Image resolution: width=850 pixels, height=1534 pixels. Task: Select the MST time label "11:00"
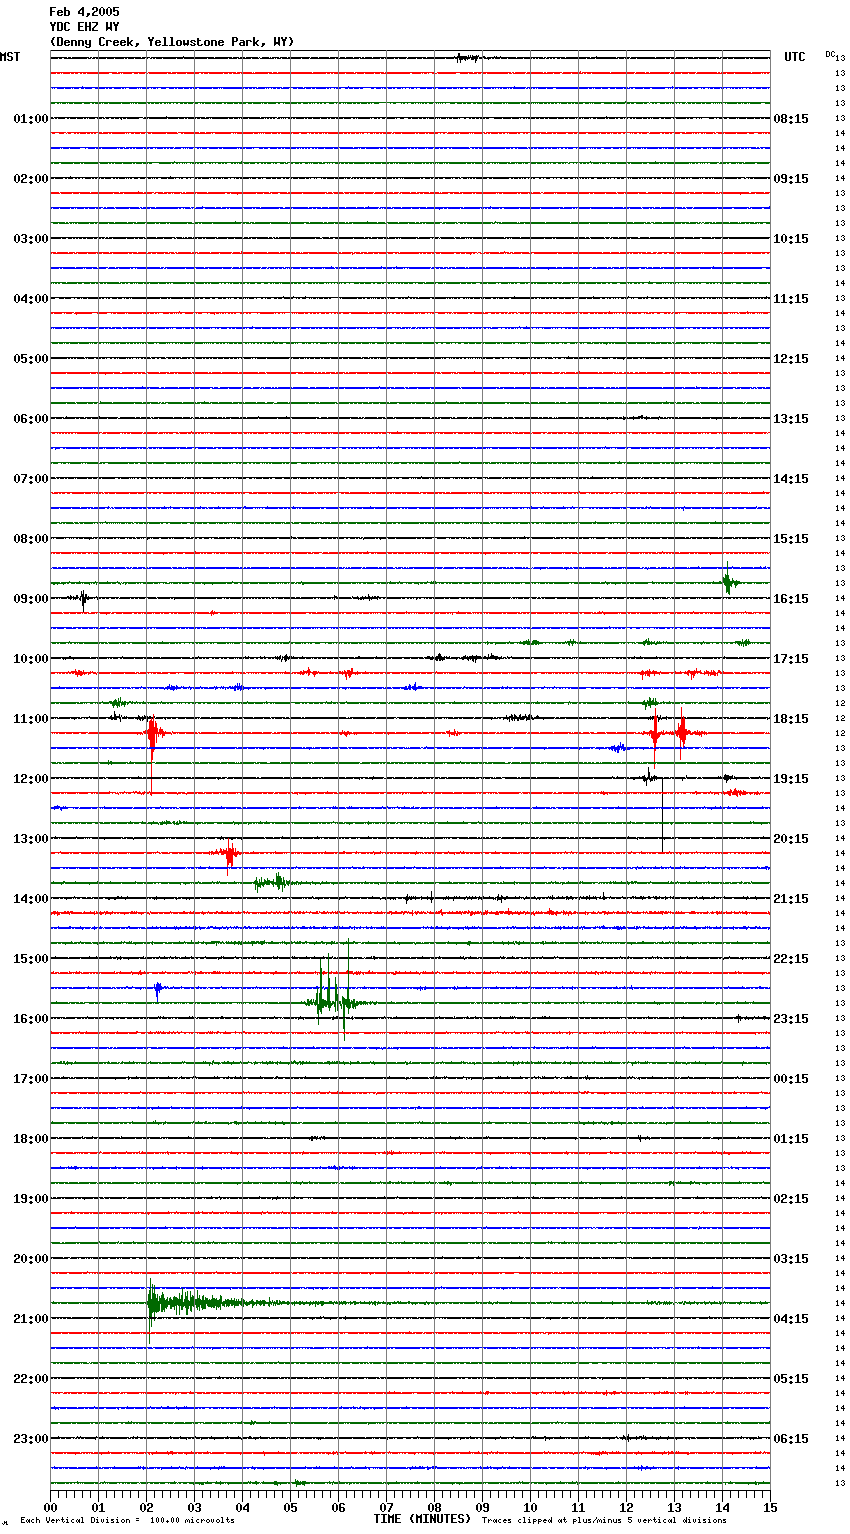31,719
